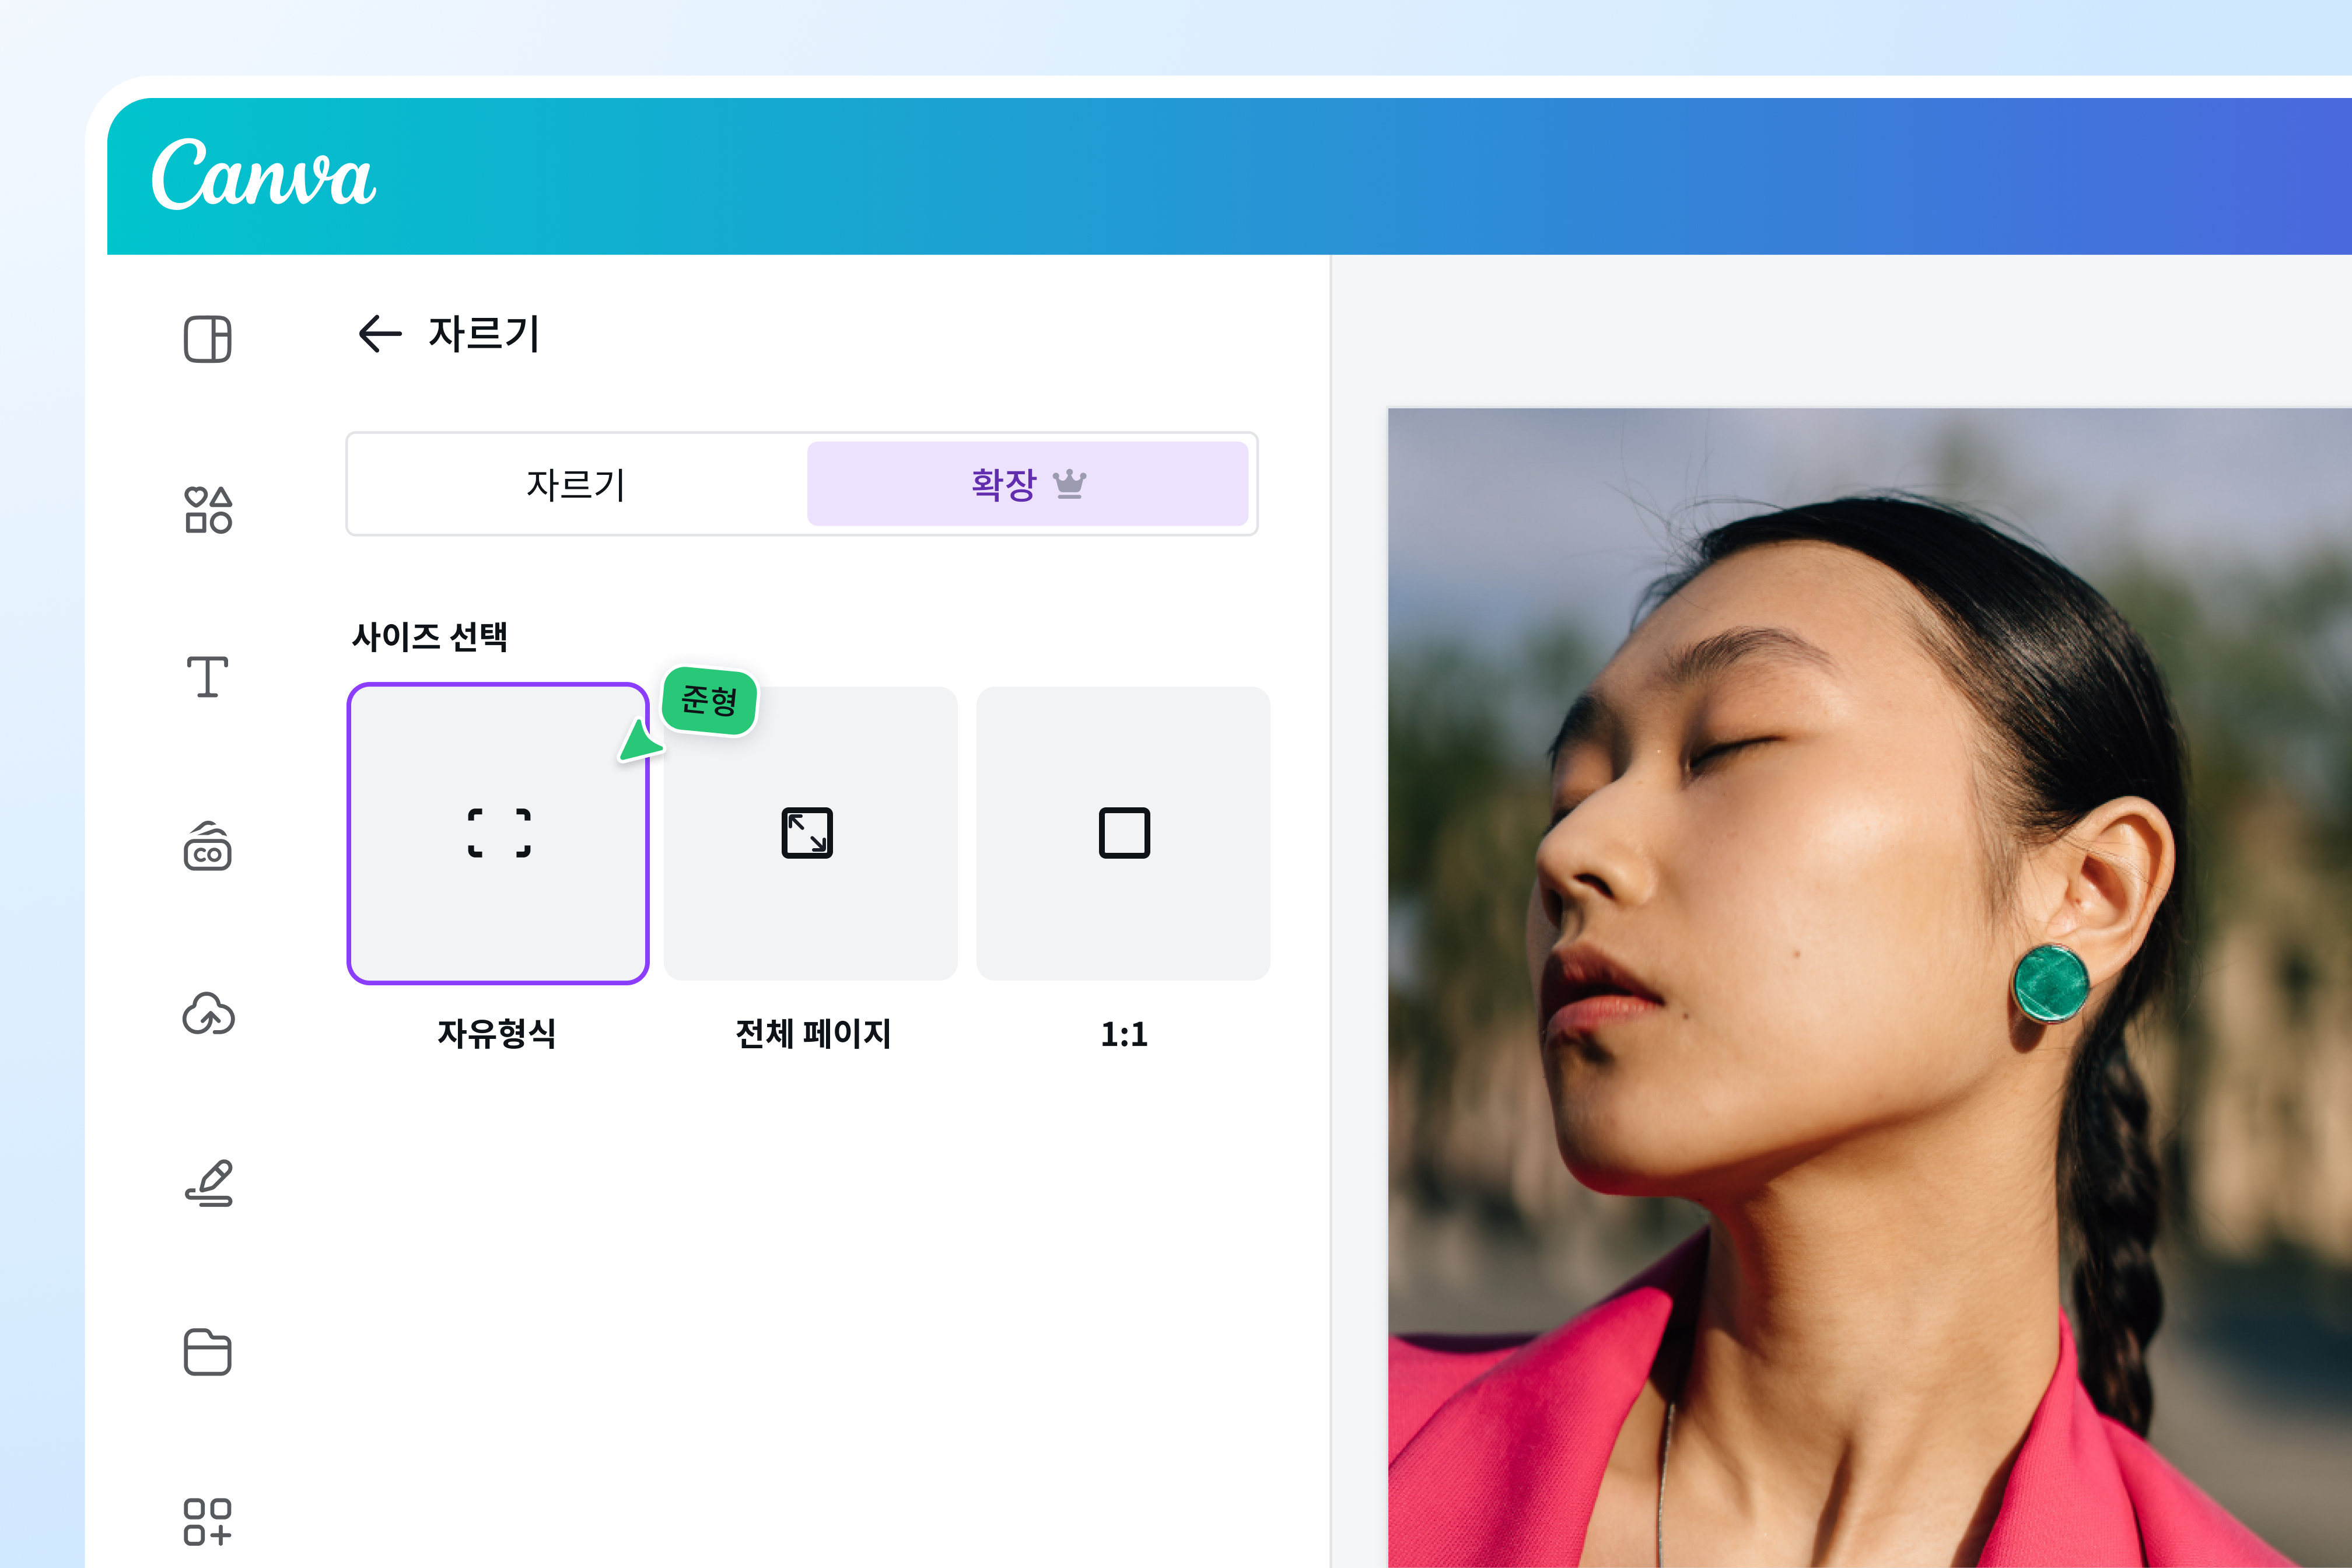
Task: Go back using the arrow beside 자르기
Action: [379, 334]
